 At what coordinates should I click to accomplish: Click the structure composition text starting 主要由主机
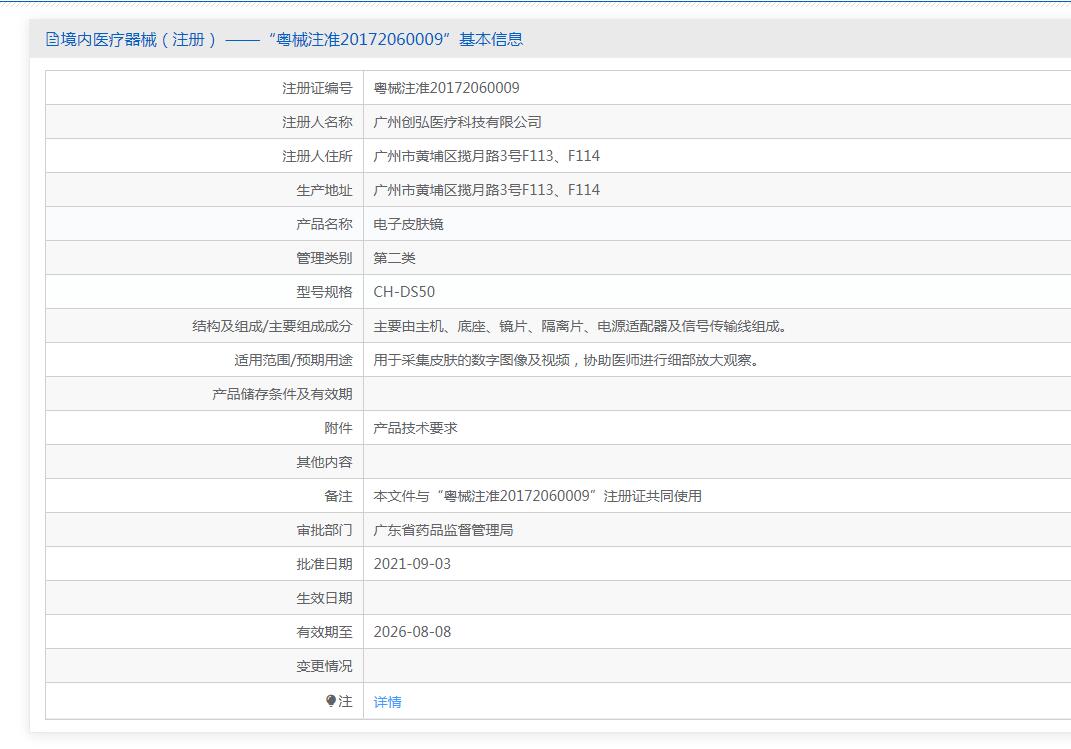click(x=580, y=326)
